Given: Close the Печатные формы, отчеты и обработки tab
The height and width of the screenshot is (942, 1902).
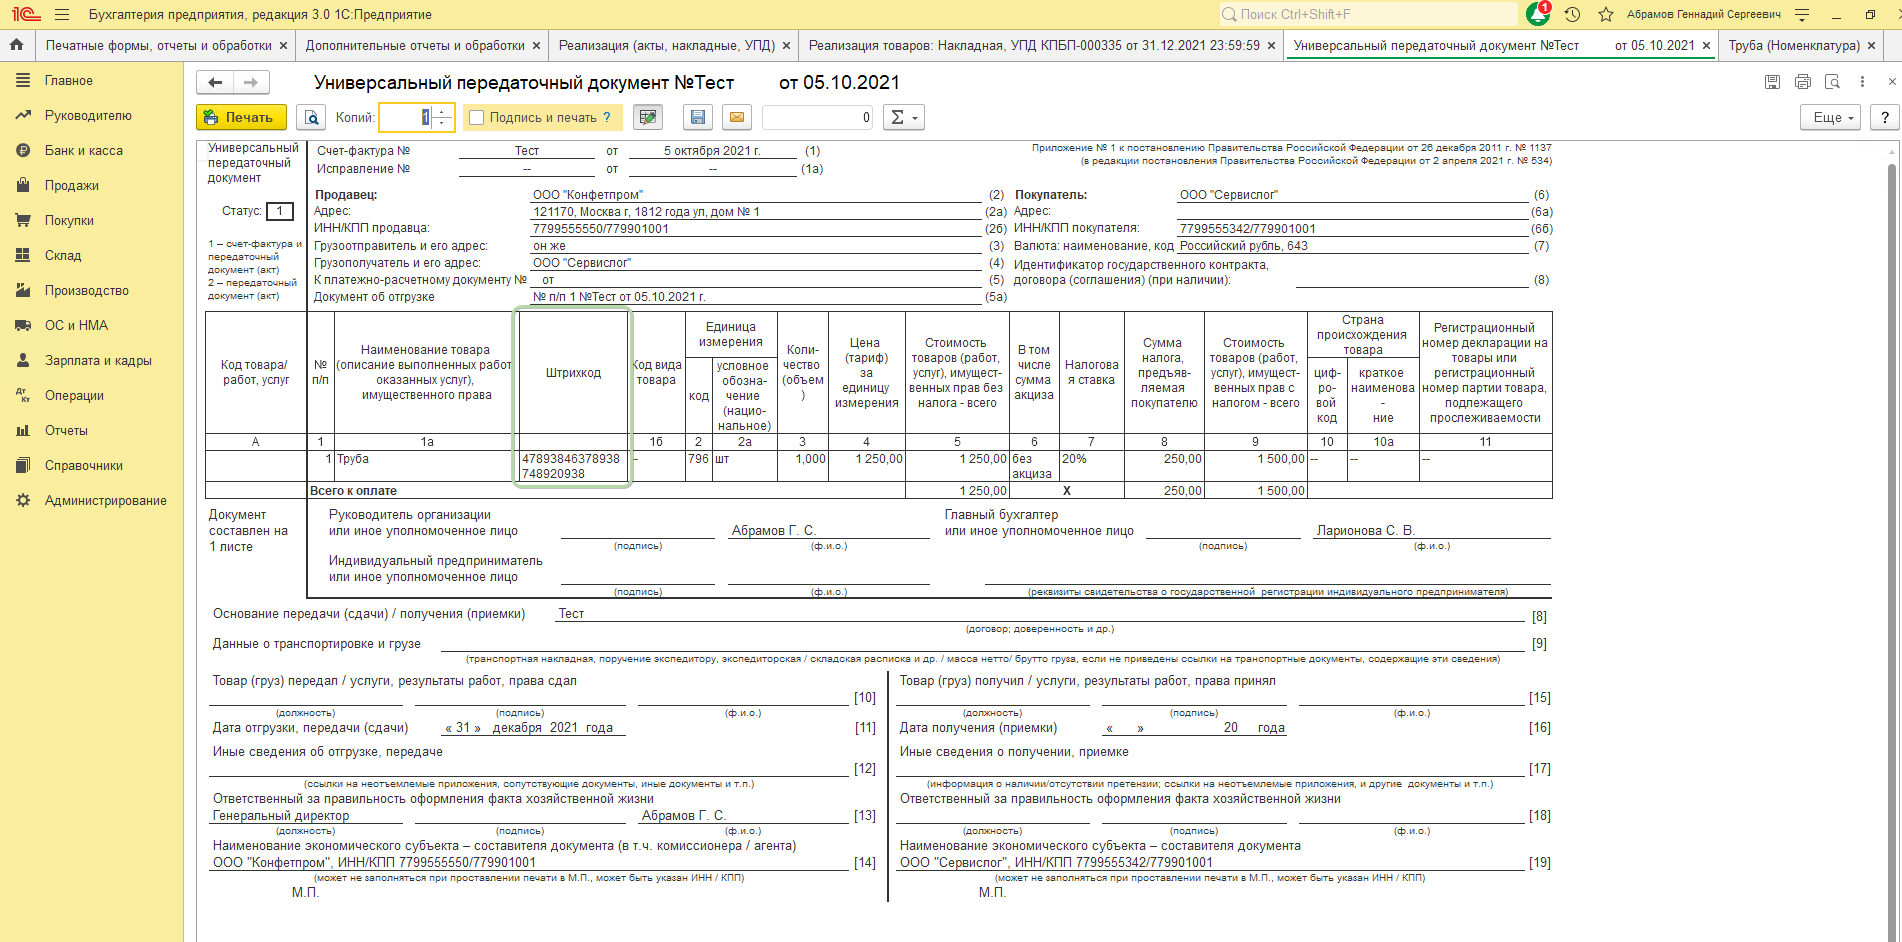Looking at the screenshot, I should pyautogui.click(x=283, y=46).
